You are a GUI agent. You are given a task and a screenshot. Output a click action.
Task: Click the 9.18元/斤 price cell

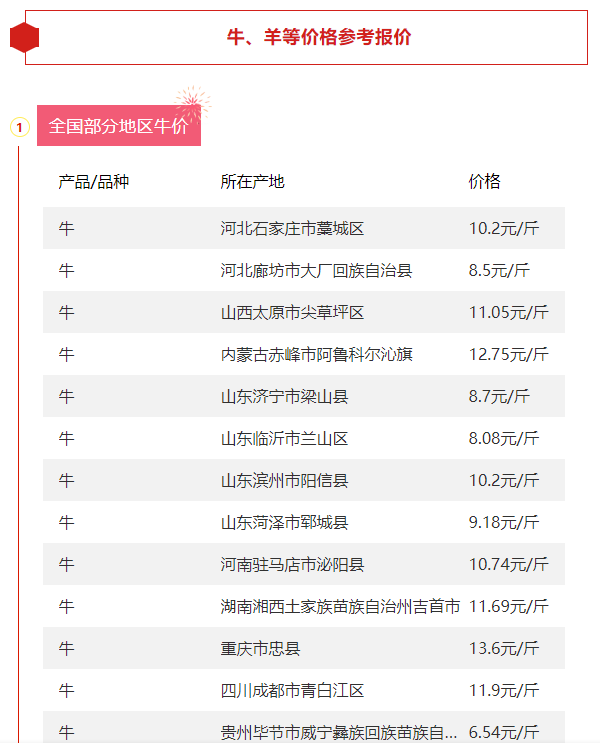click(x=504, y=523)
